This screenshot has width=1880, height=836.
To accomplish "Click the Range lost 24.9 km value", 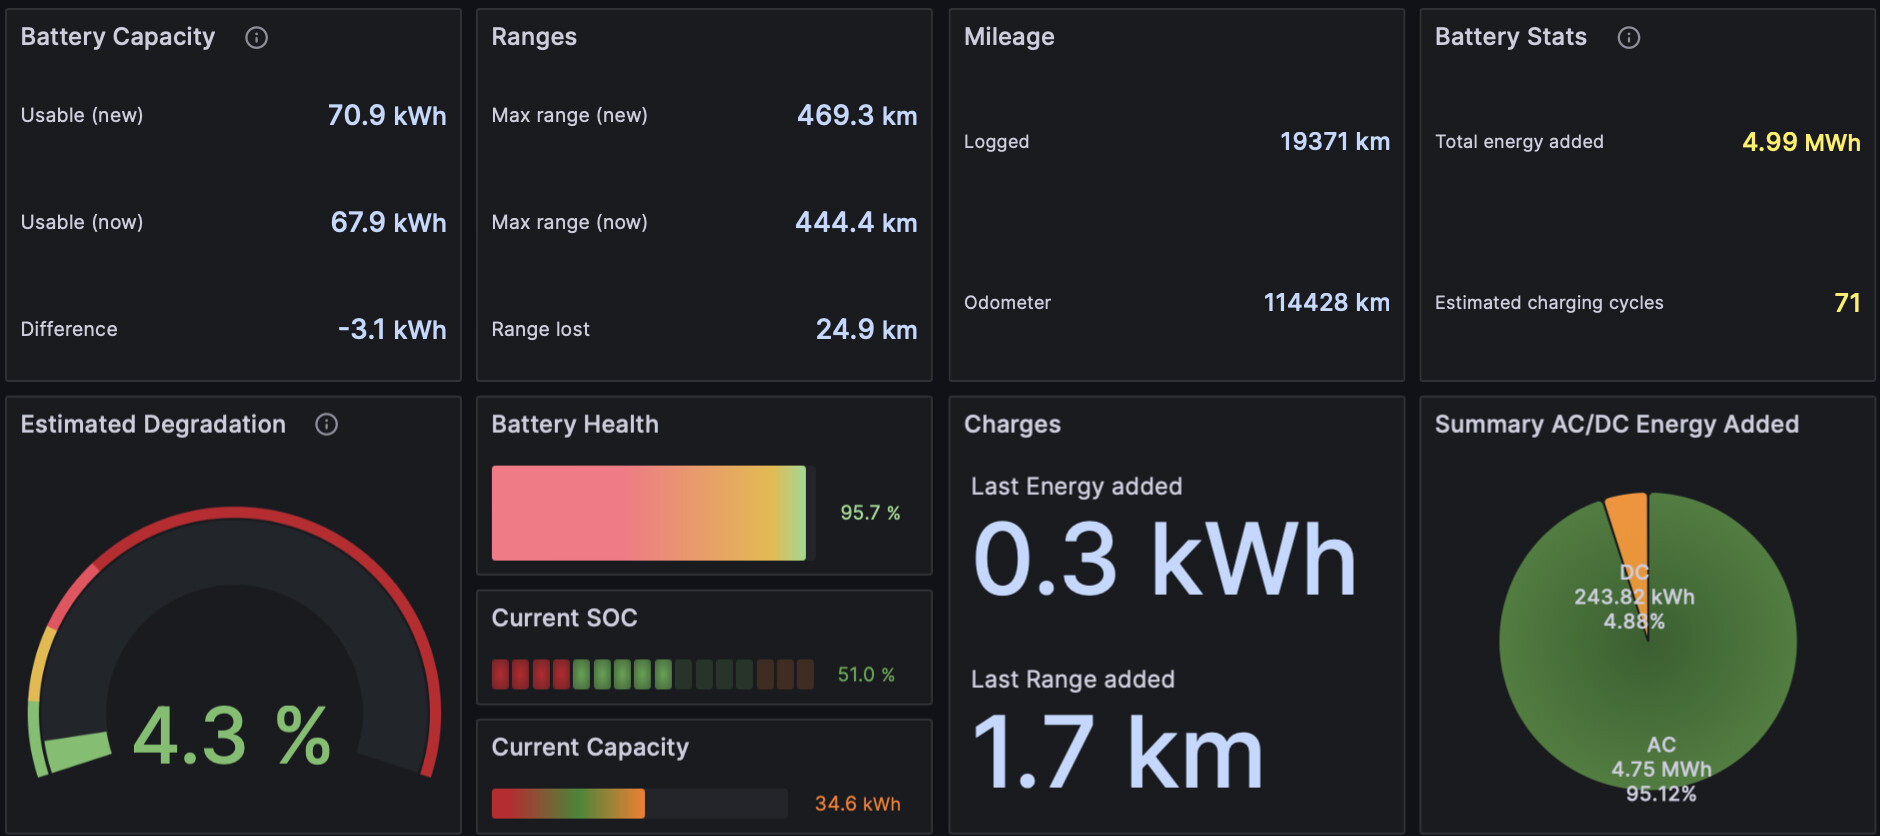I will tap(866, 330).
